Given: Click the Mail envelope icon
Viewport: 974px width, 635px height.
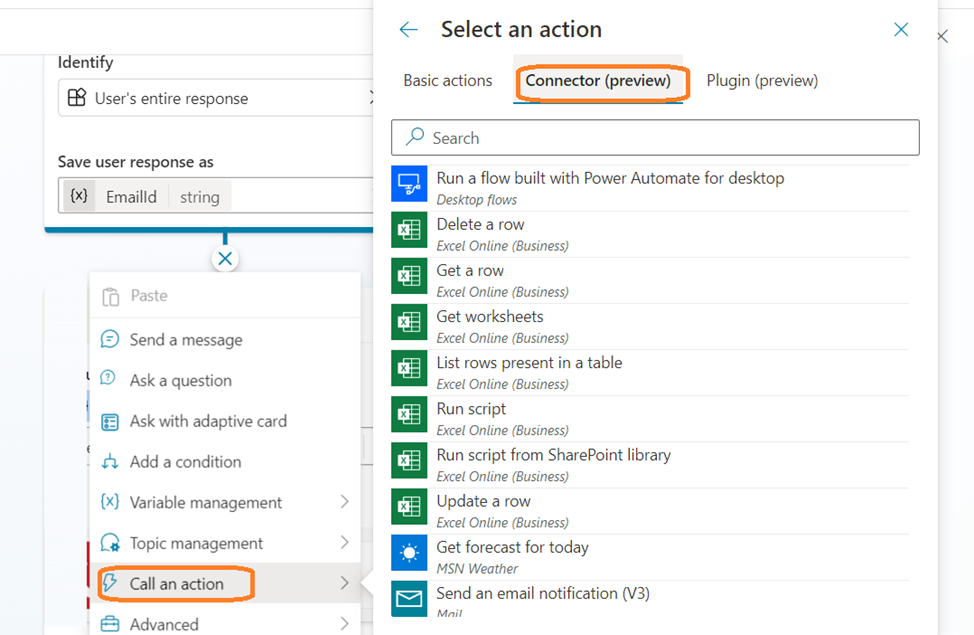Looking at the screenshot, I should coord(409,599).
